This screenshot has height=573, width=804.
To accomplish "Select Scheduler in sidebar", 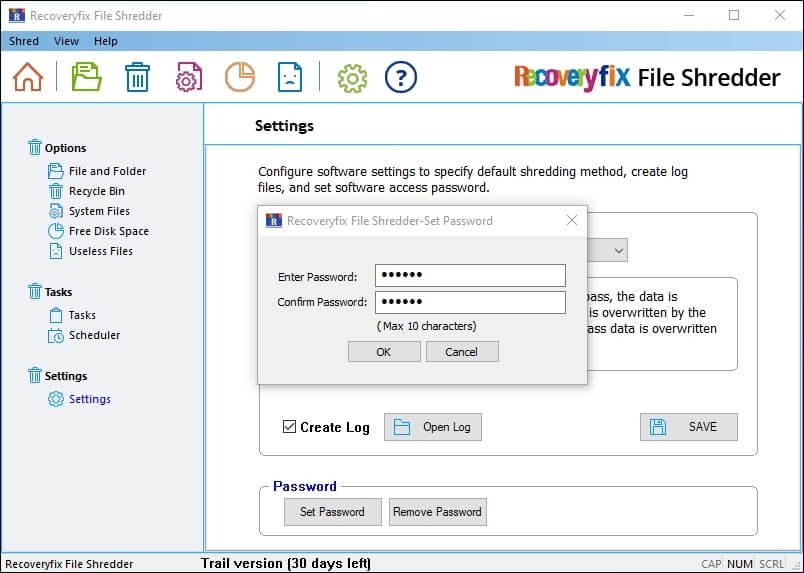I will coord(94,335).
